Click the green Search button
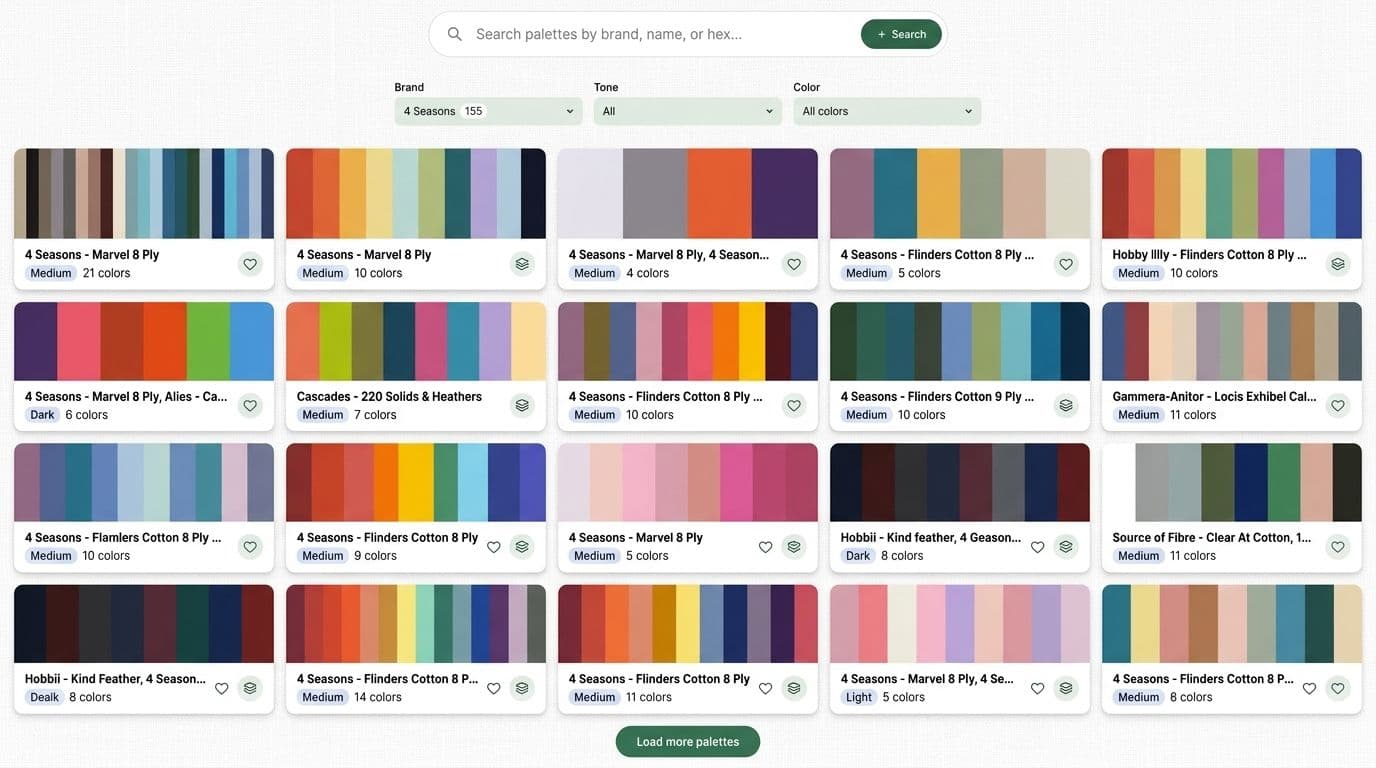1376x768 pixels. (901, 34)
